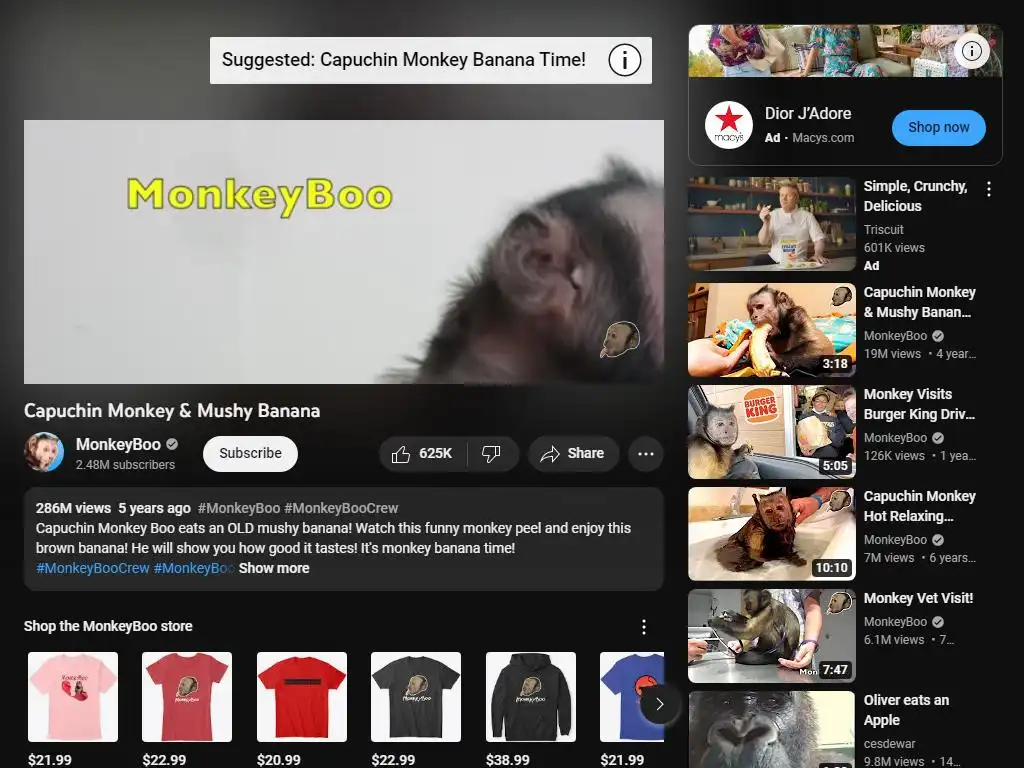The image size is (1024, 768).
Task: Open suggested Capuchin Monkey Banana Time card
Action: tap(430, 60)
